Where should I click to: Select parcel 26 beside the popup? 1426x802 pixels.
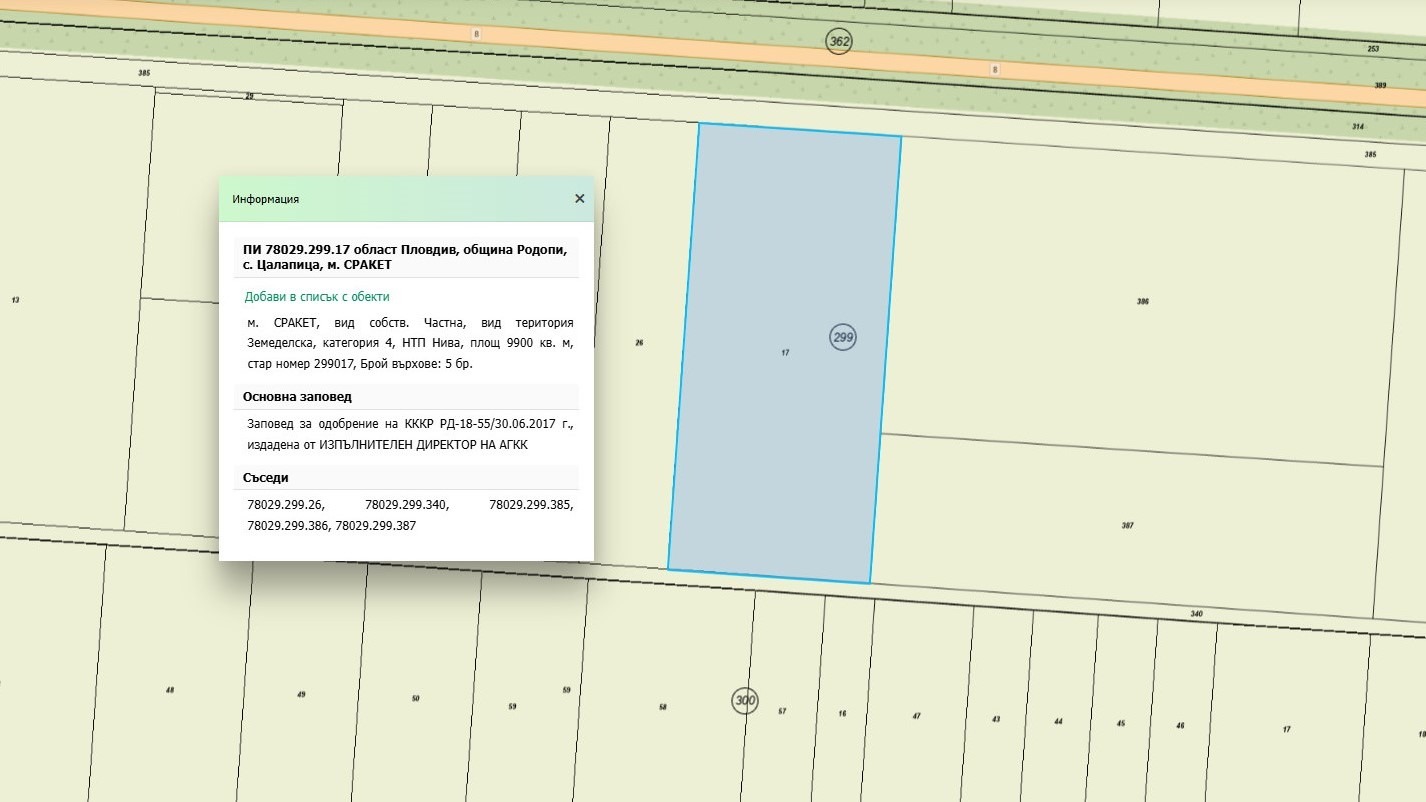pyautogui.click(x=639, y=343)
